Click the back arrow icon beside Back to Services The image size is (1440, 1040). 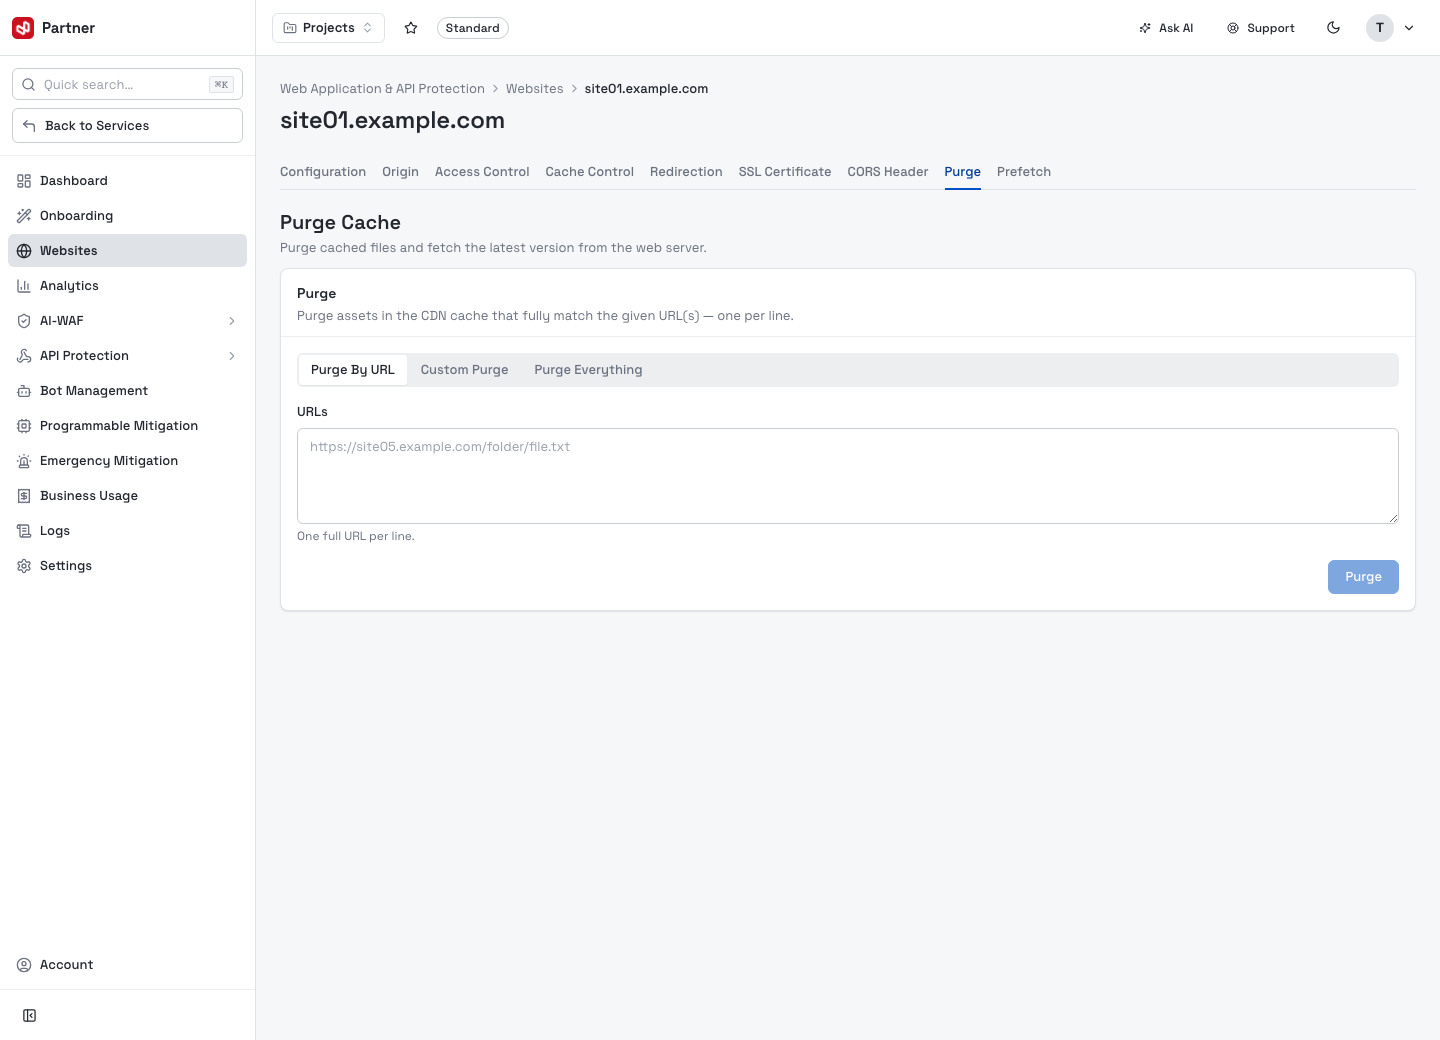click(29, 126)
